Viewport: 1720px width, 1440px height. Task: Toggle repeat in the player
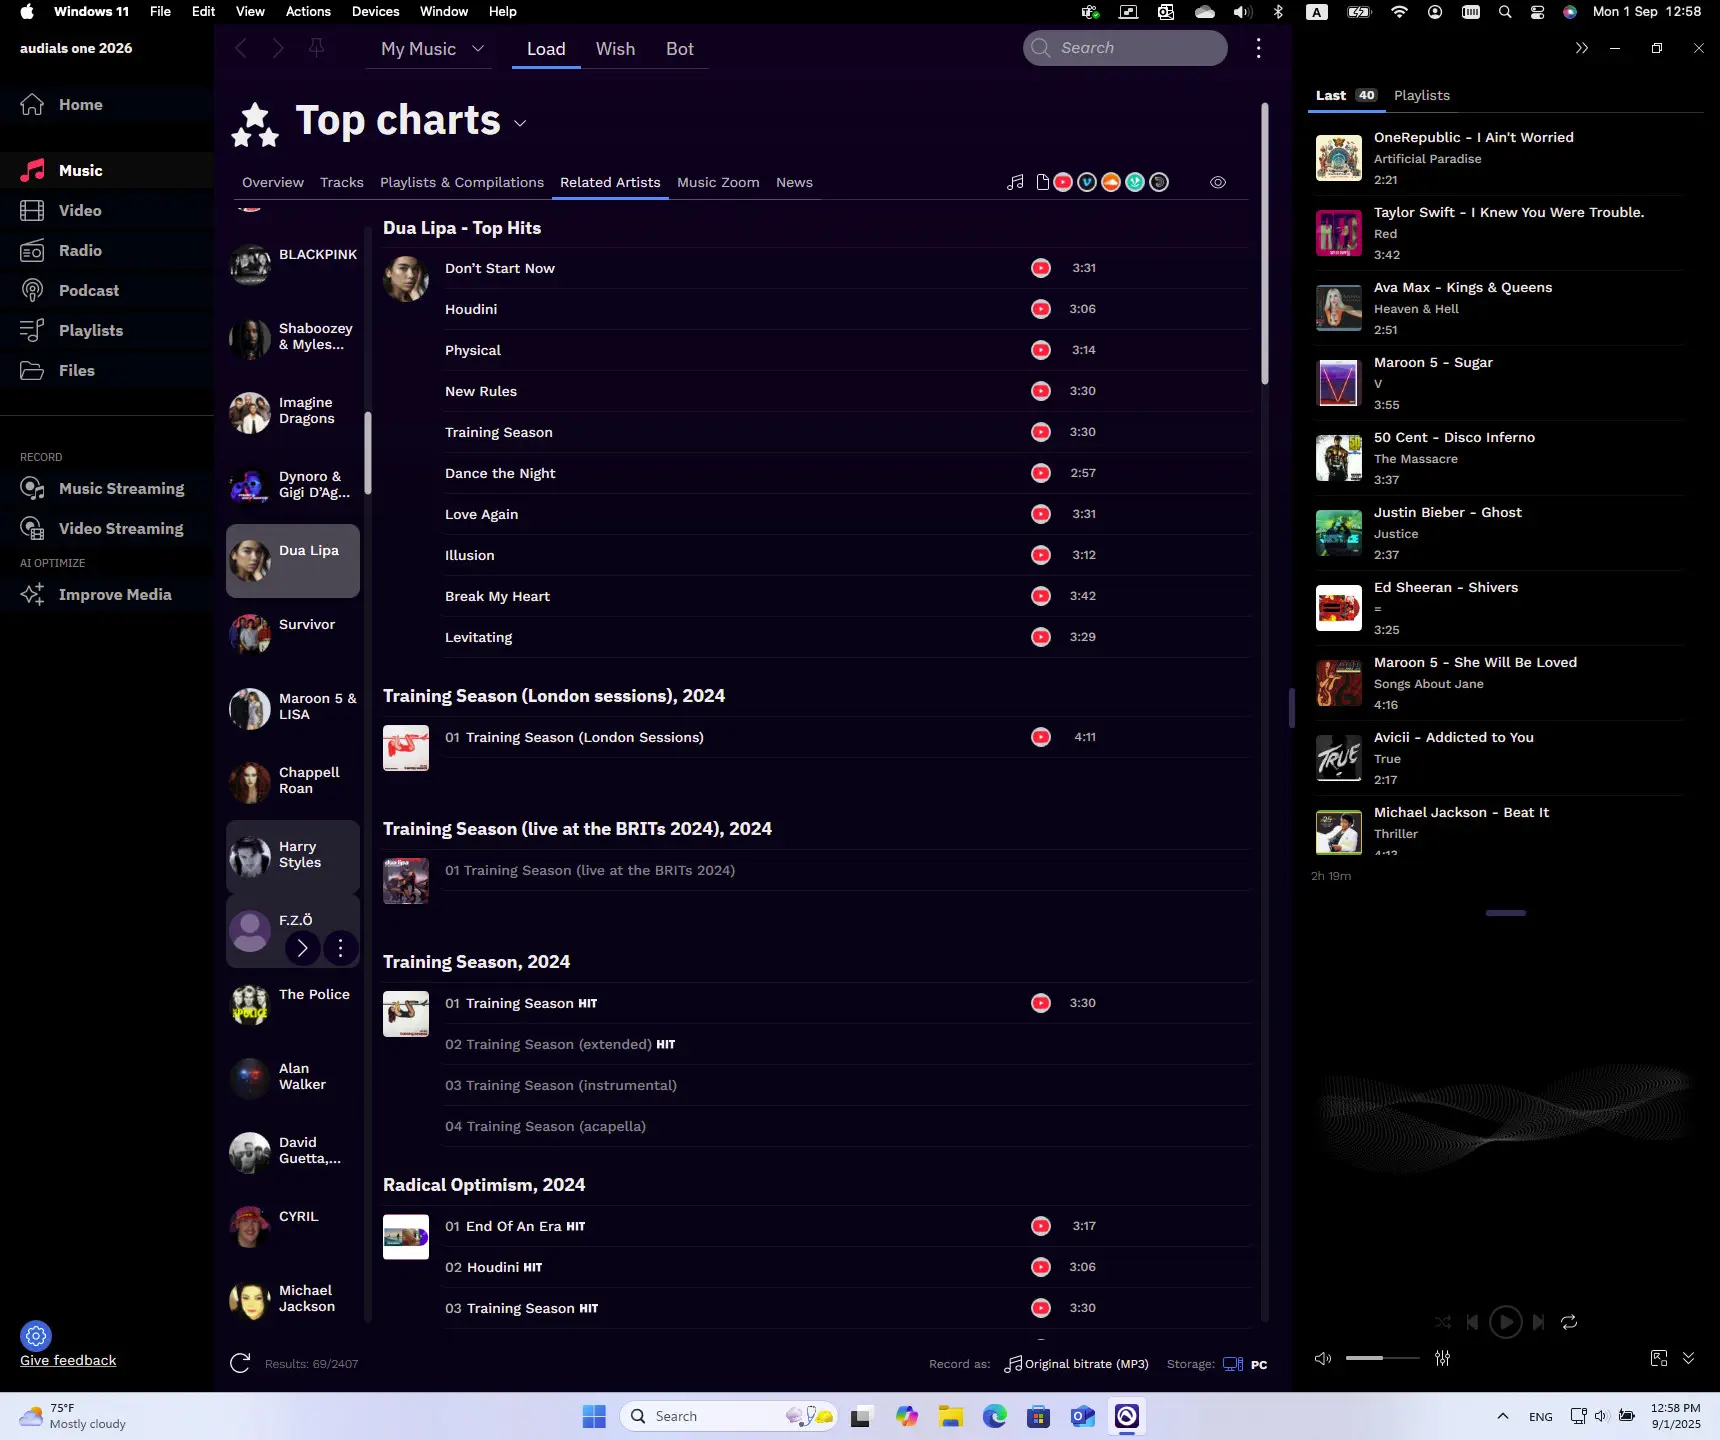[x=1569, y=1322]
